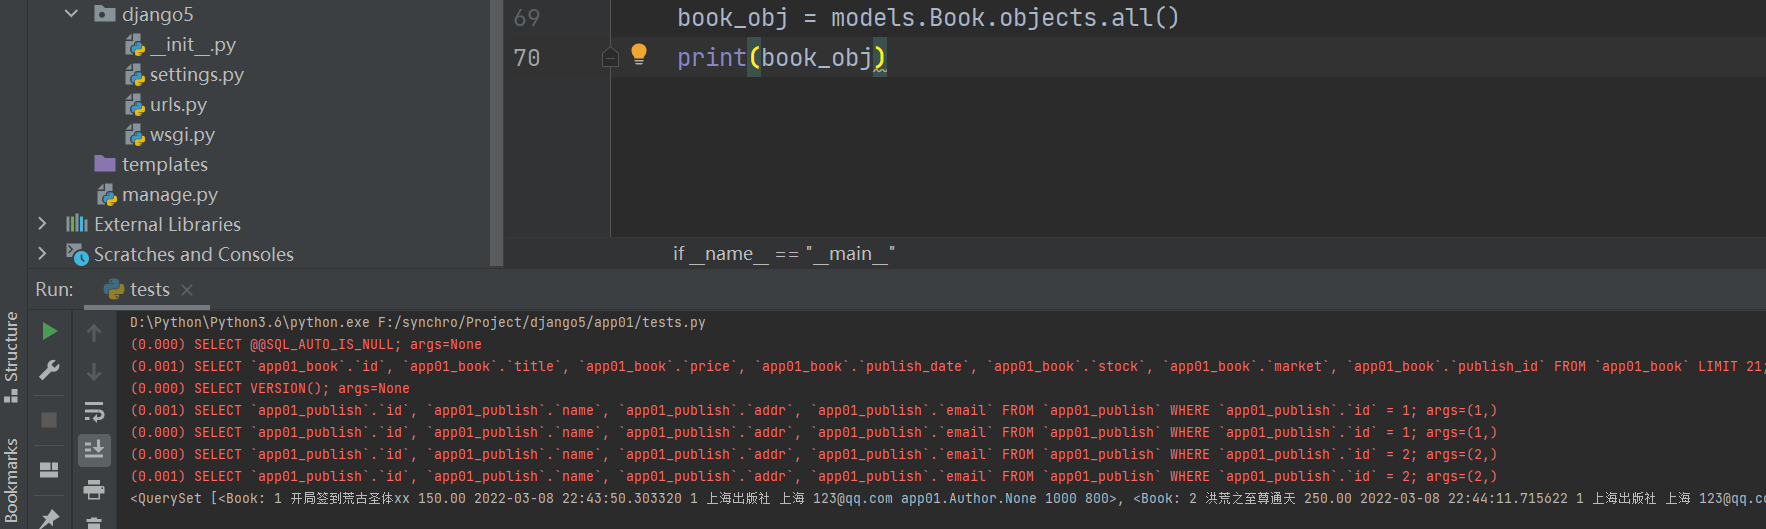
Task: Expand External Libraries node
Action: tap(42, 223)
